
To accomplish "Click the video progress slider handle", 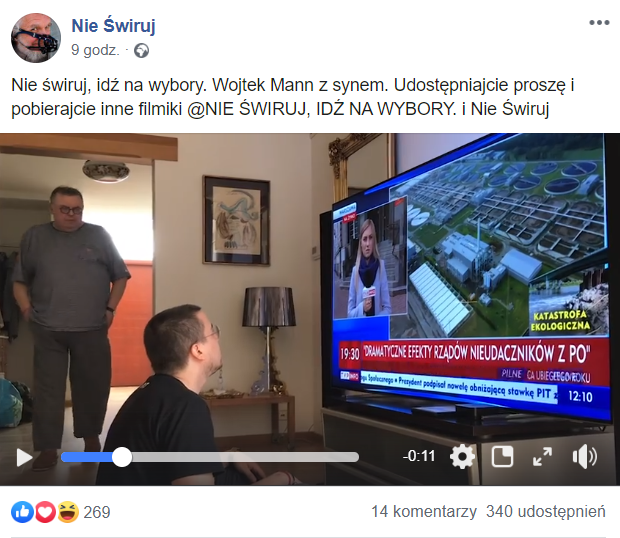I will (122, 457).
